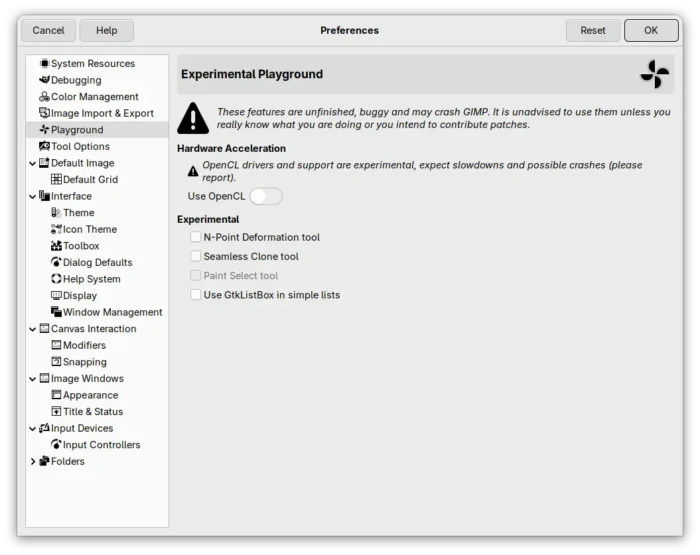Click the Toolbox icon in the tree
This screenshot has height=555, width=700.
tap(56, 246)
